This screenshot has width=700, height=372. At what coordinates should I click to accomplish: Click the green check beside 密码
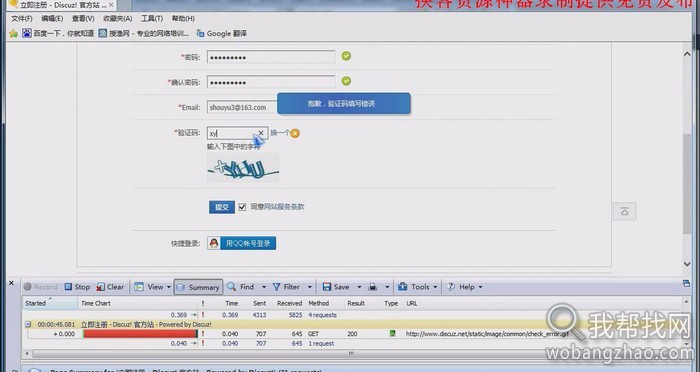click(346, 56)
